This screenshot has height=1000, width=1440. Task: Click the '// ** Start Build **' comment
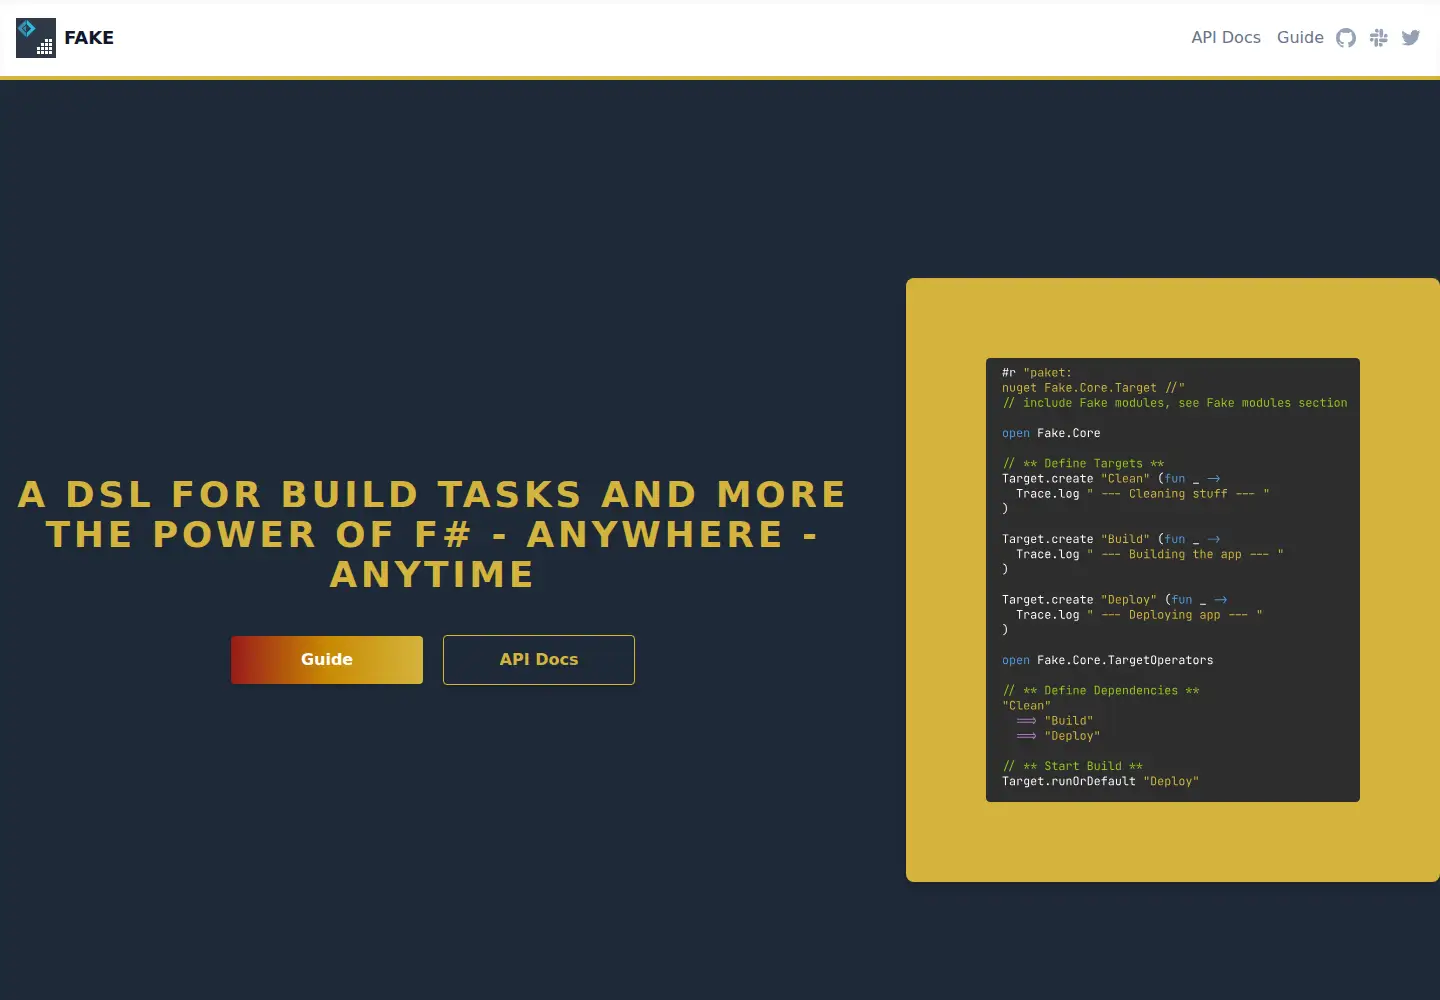click(1072, 766)
